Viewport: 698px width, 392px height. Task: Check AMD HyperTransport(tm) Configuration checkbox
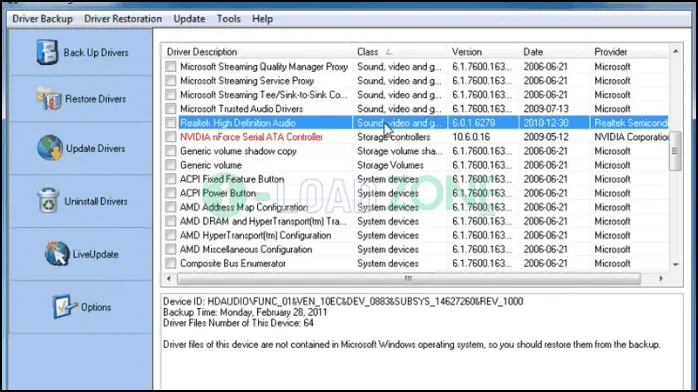coord(170,235)
